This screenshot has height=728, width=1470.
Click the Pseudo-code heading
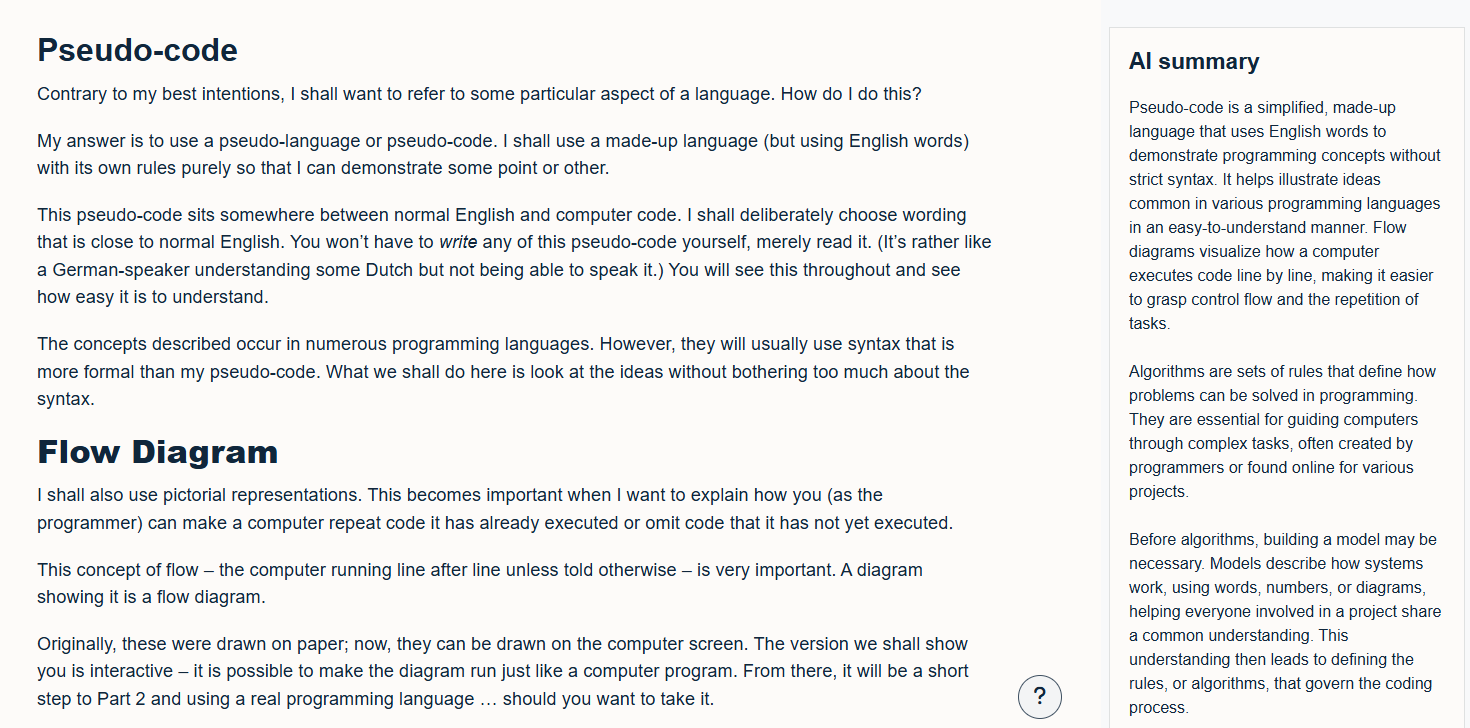[137, 50]
